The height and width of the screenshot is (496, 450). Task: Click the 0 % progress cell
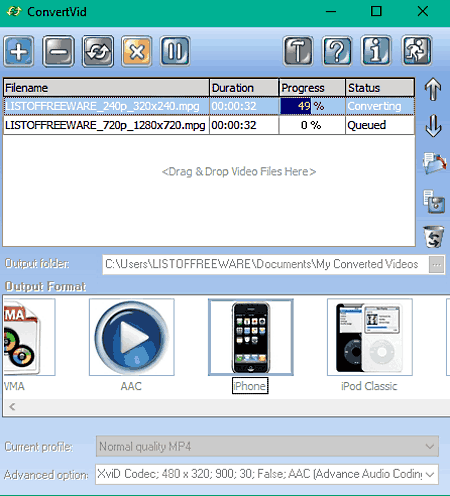312,125
